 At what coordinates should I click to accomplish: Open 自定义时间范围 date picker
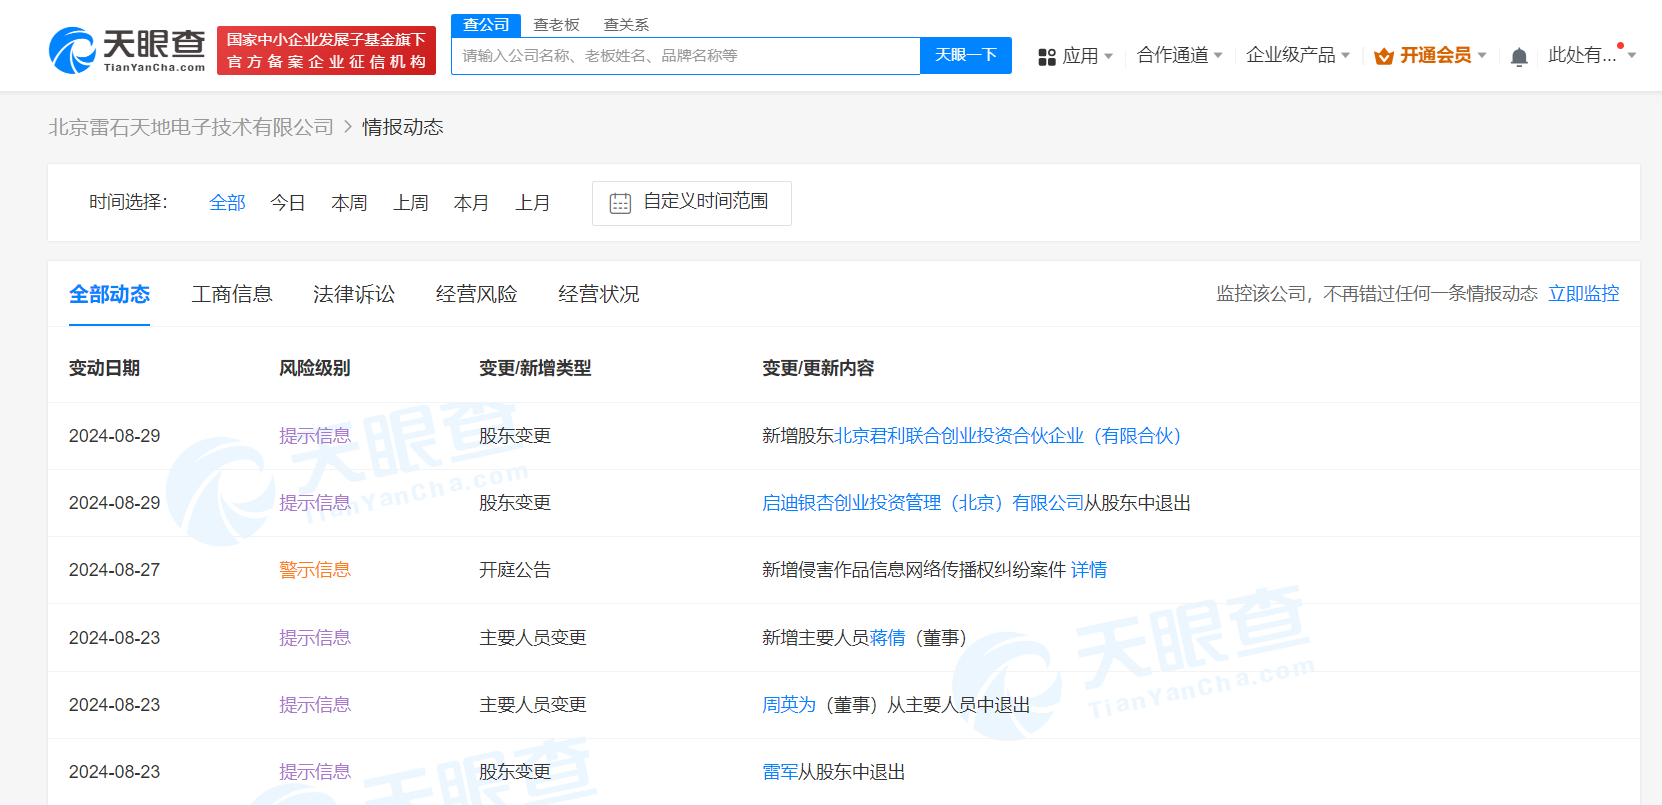[692, 203]
